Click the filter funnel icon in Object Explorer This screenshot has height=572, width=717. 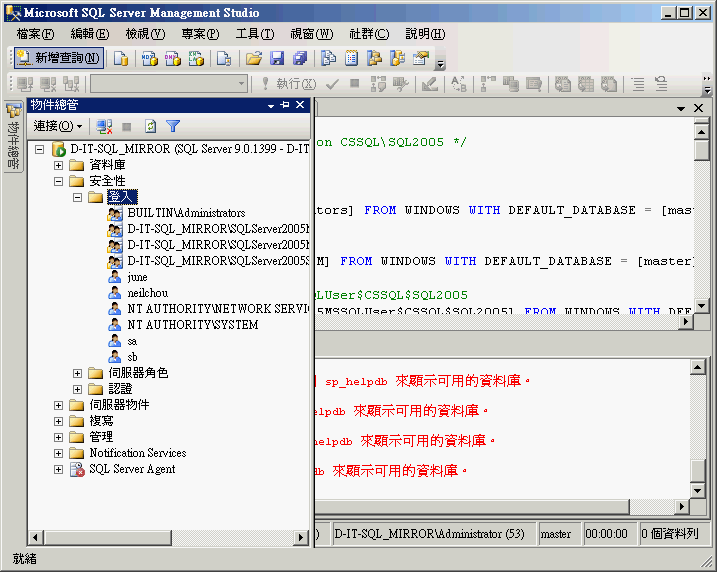pyautogui.click(x=173, y=126)
